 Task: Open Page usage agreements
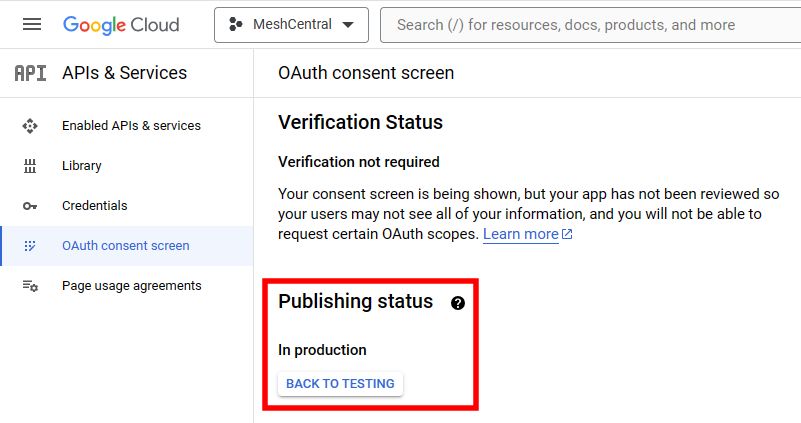131,286
